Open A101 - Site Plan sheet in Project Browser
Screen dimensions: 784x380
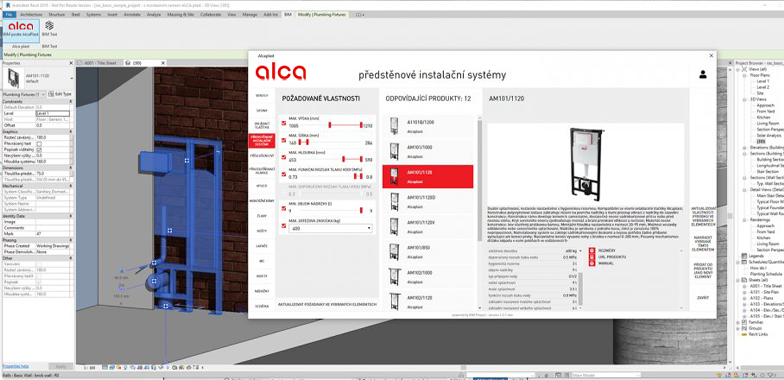point(764,292)
